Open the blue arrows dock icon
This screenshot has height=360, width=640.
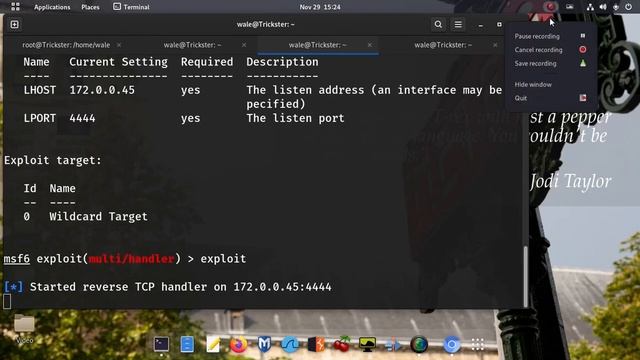393,344
